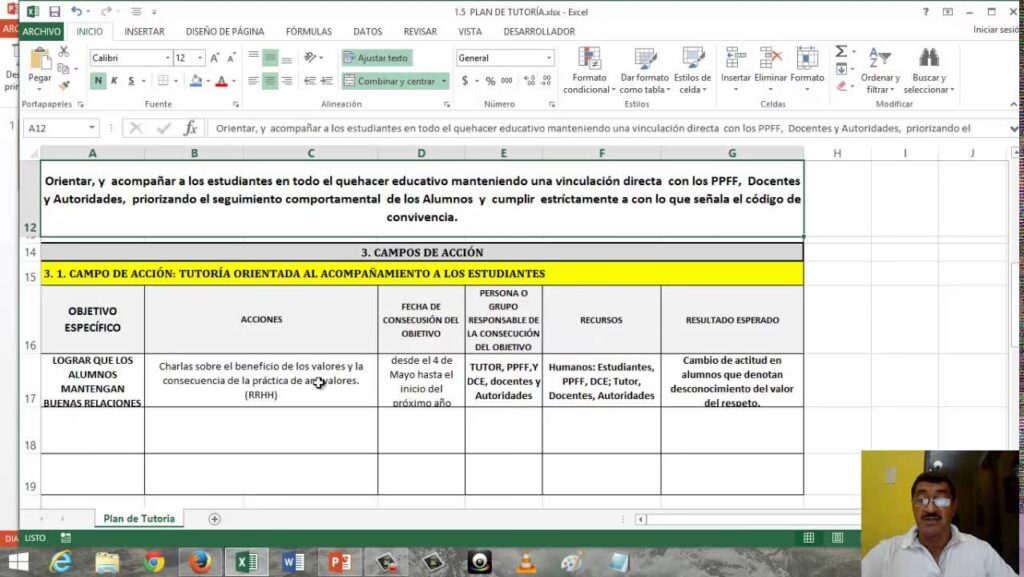
Task: Click the red font color button
Action: [221, 81]
